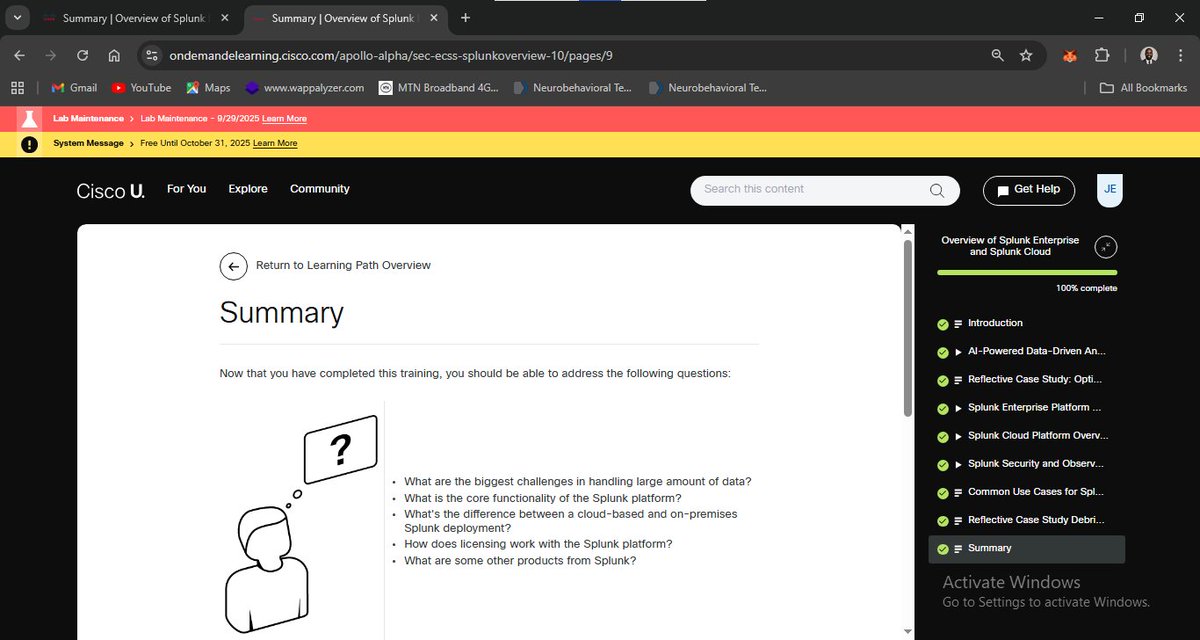Open the apps grid icon in bookmarks bar
The height and width of the screenshot is (640, 1200).
(x=17, y=88)
